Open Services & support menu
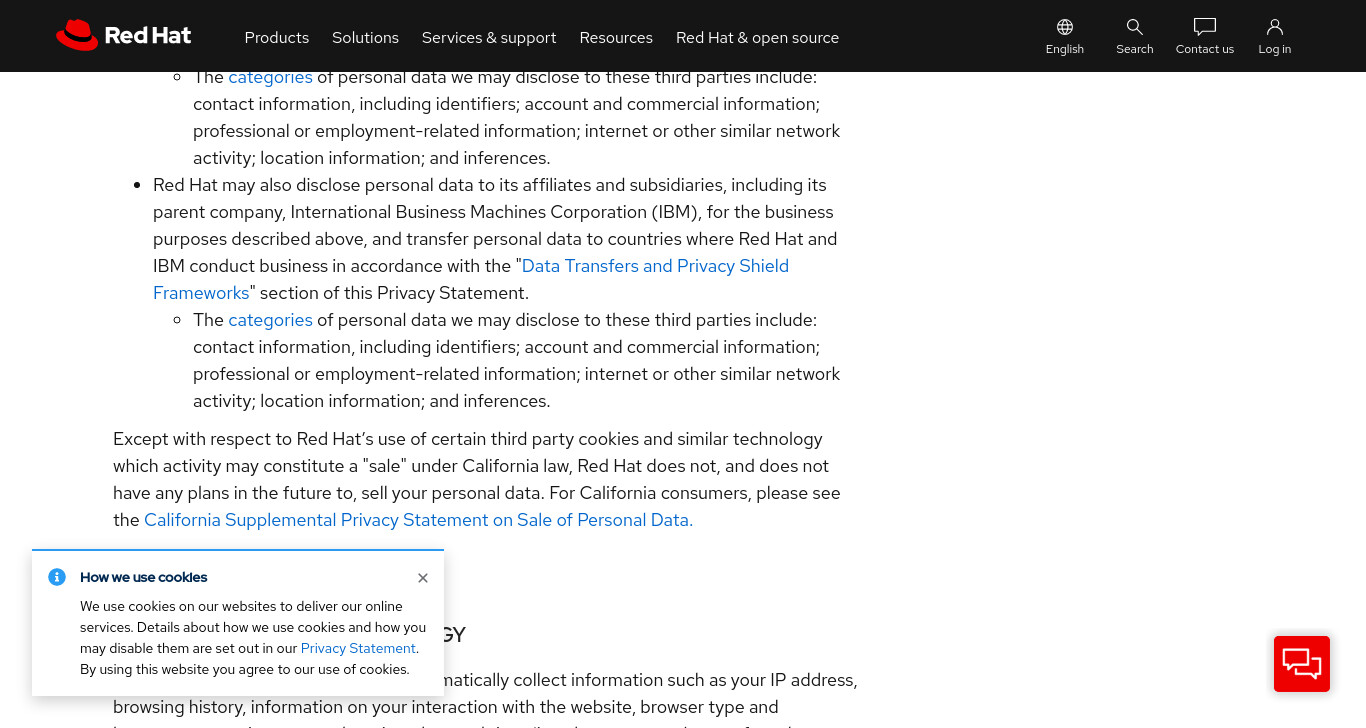1366x728 pixels. (489, 37)
